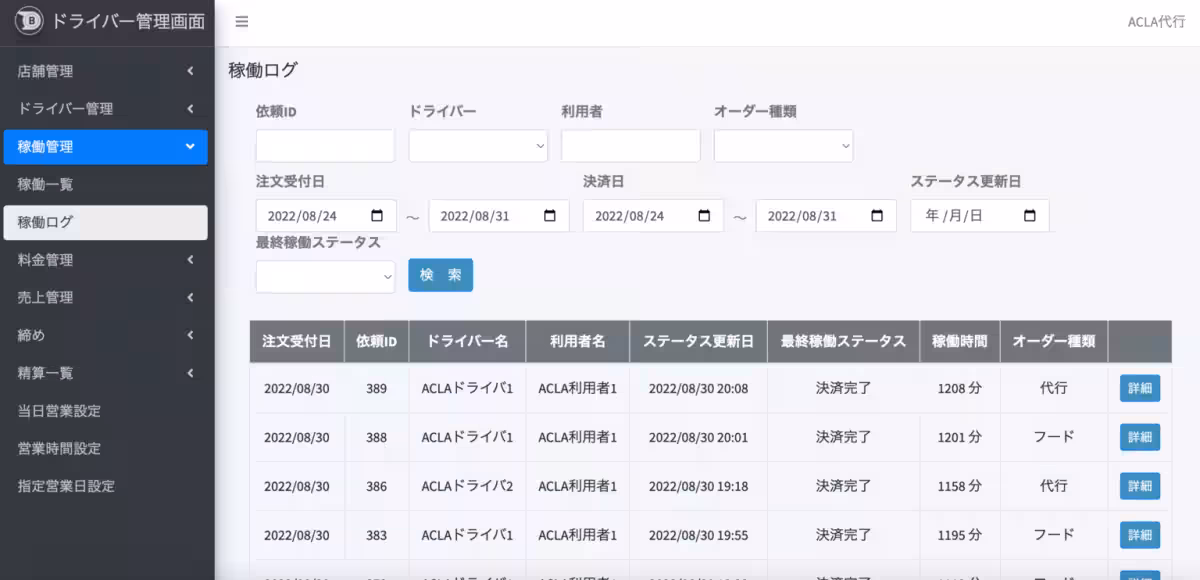Open the 最終稼働ステータス dropdown
This screenshot has width=1200, height=580.
325,277
